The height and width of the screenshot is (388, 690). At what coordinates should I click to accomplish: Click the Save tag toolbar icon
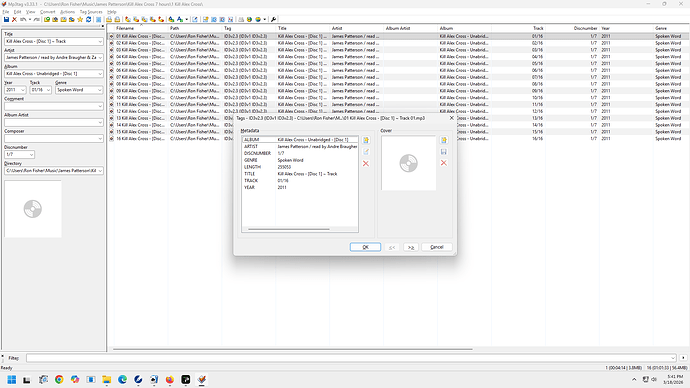[6, 19]
